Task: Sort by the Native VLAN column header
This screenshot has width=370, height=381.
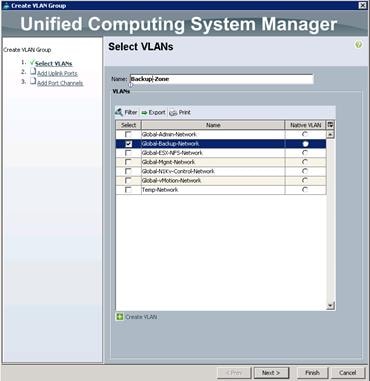Action: [305, 125]
